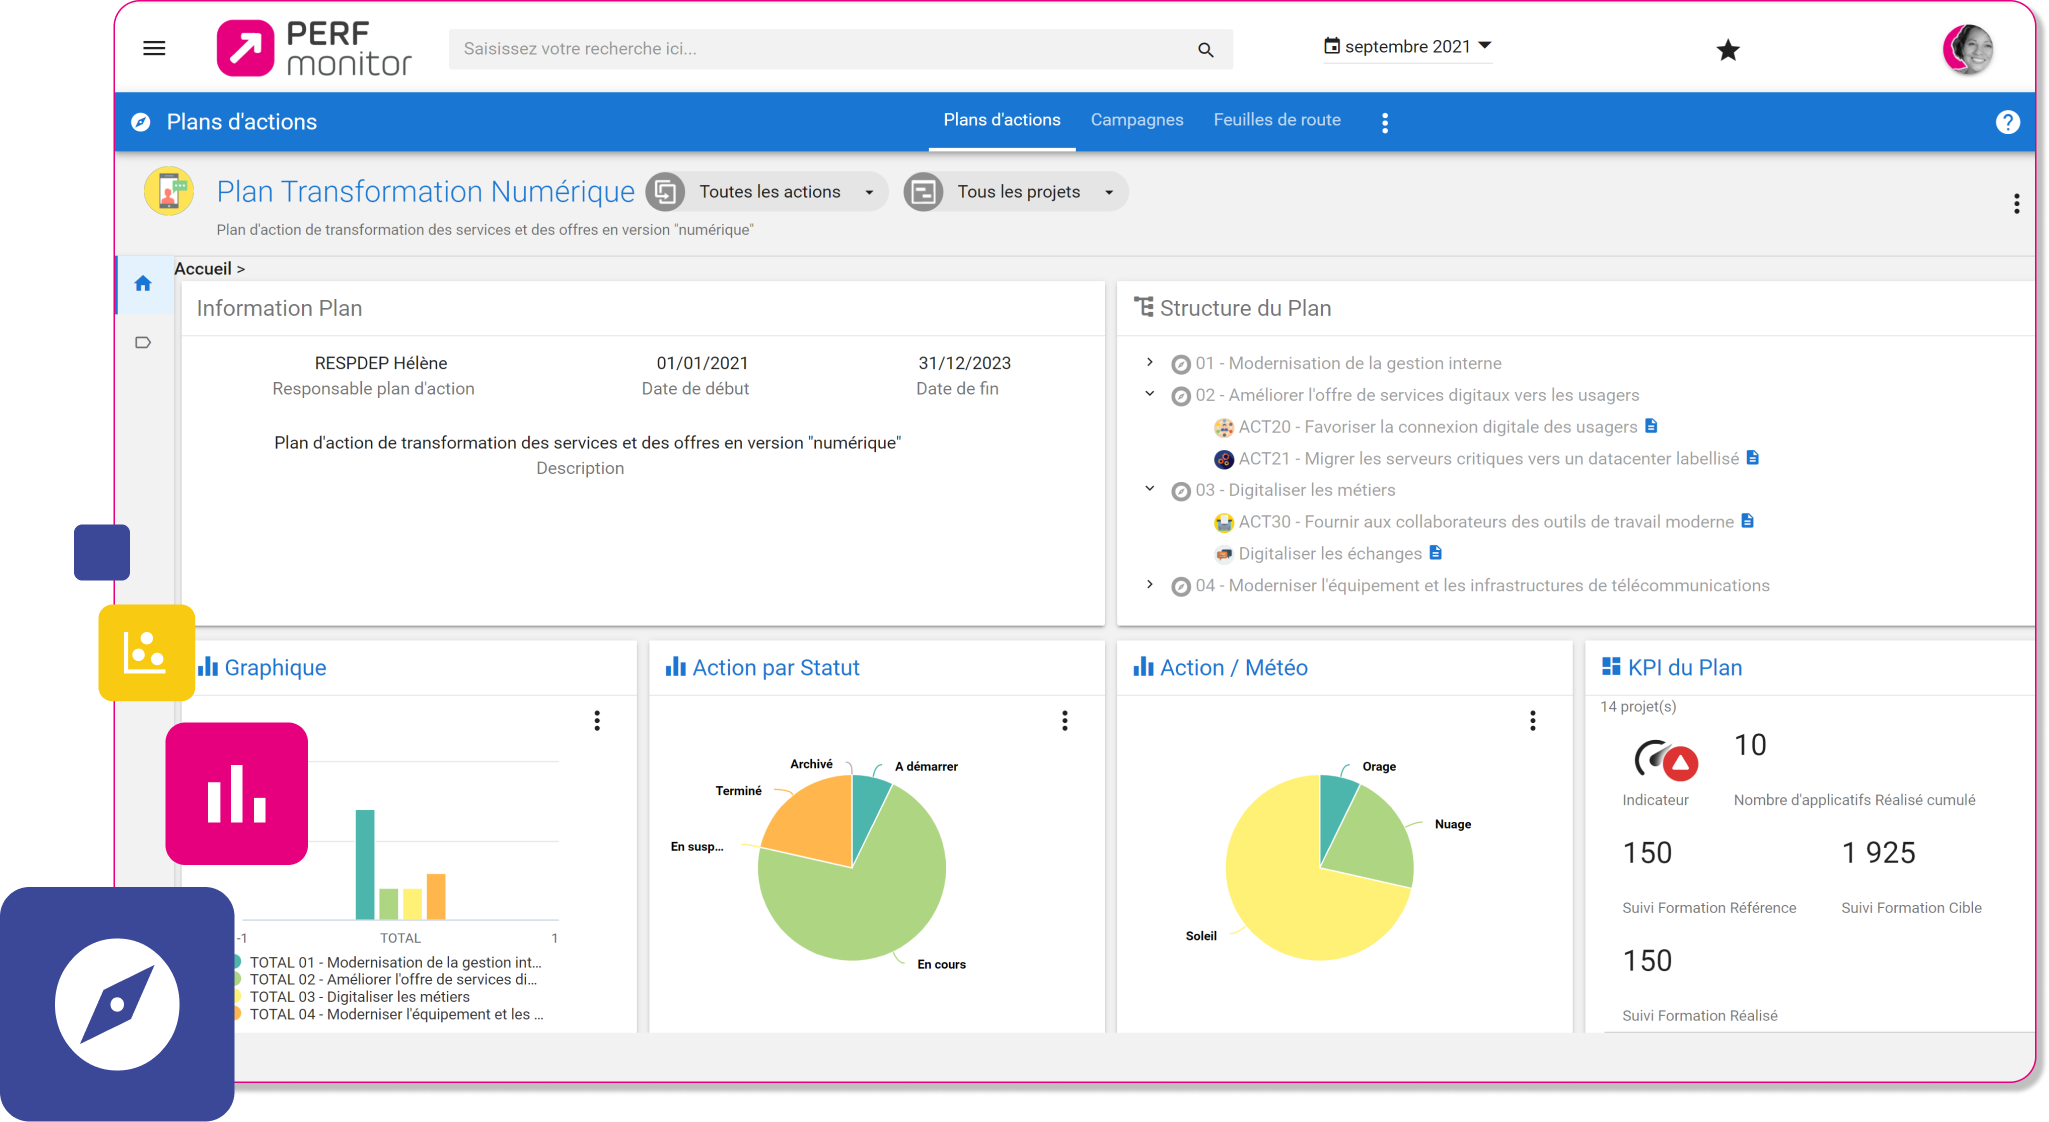Screen dimensions: 2049x1122
Task: Collapse 02 - Améliorer l'offre de services digitaux
Action: (1150, 394)
